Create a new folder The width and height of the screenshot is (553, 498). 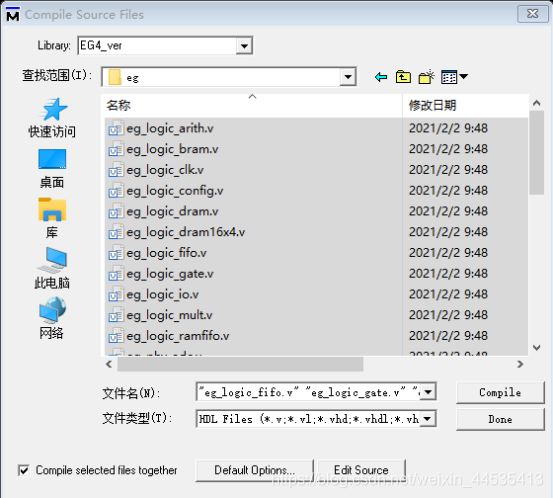click(x=426, y=77)
